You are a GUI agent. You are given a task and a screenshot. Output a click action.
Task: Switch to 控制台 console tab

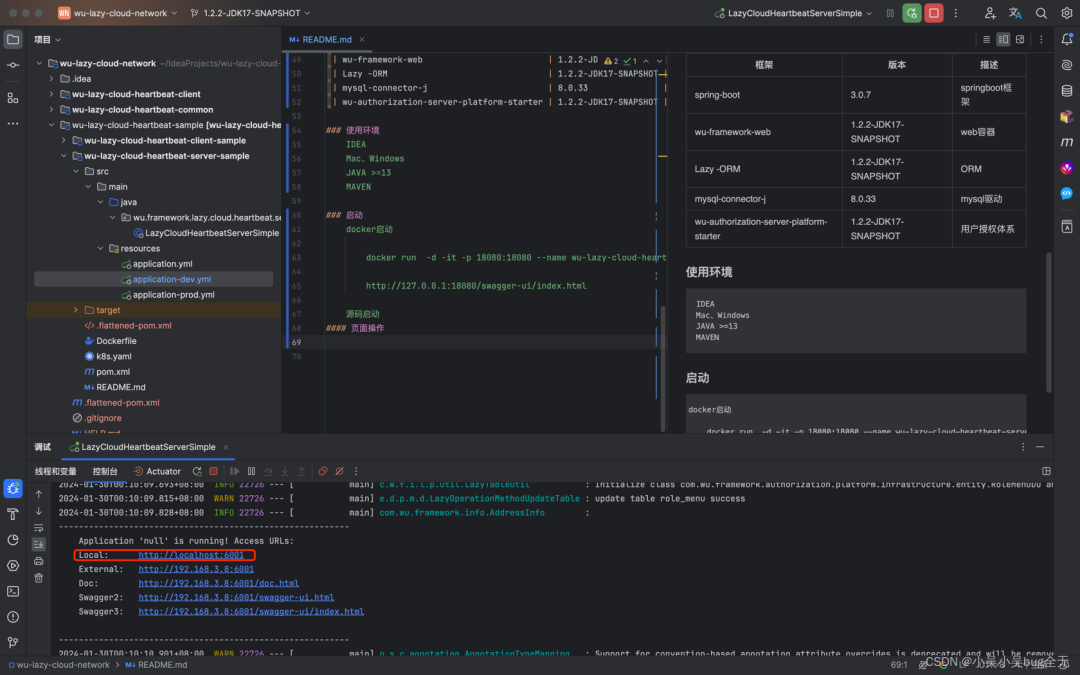[x=105, y=471]
